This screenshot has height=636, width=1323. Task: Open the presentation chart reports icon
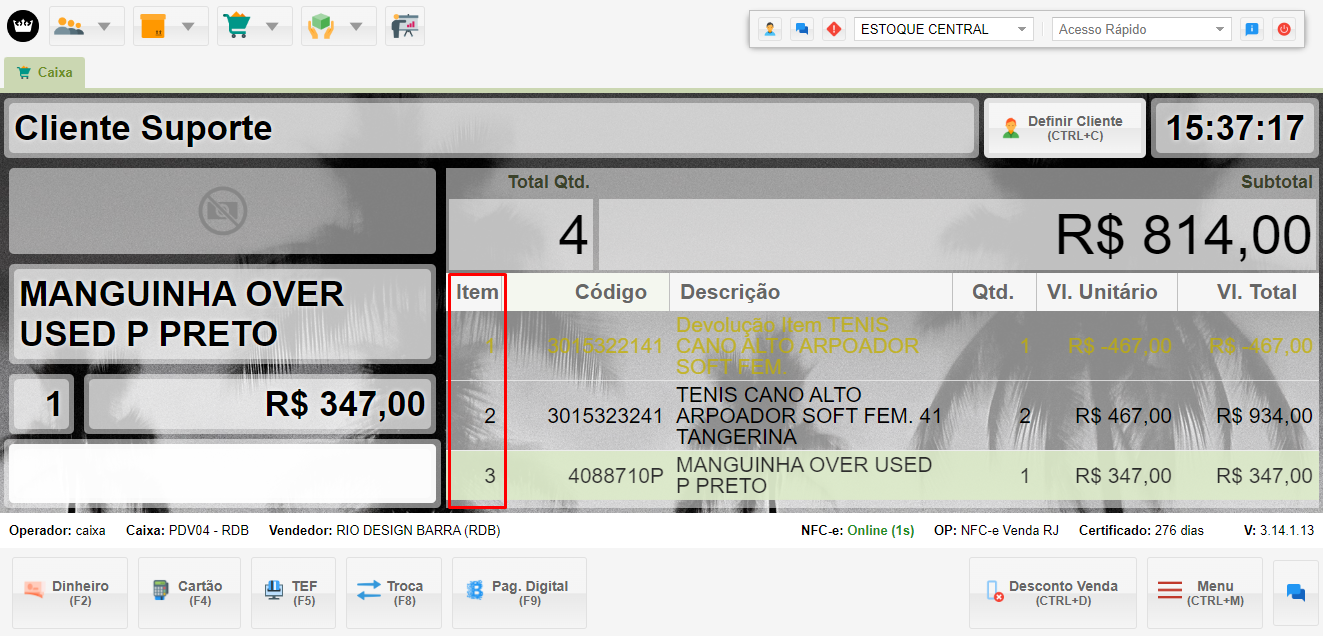[404, 26]
